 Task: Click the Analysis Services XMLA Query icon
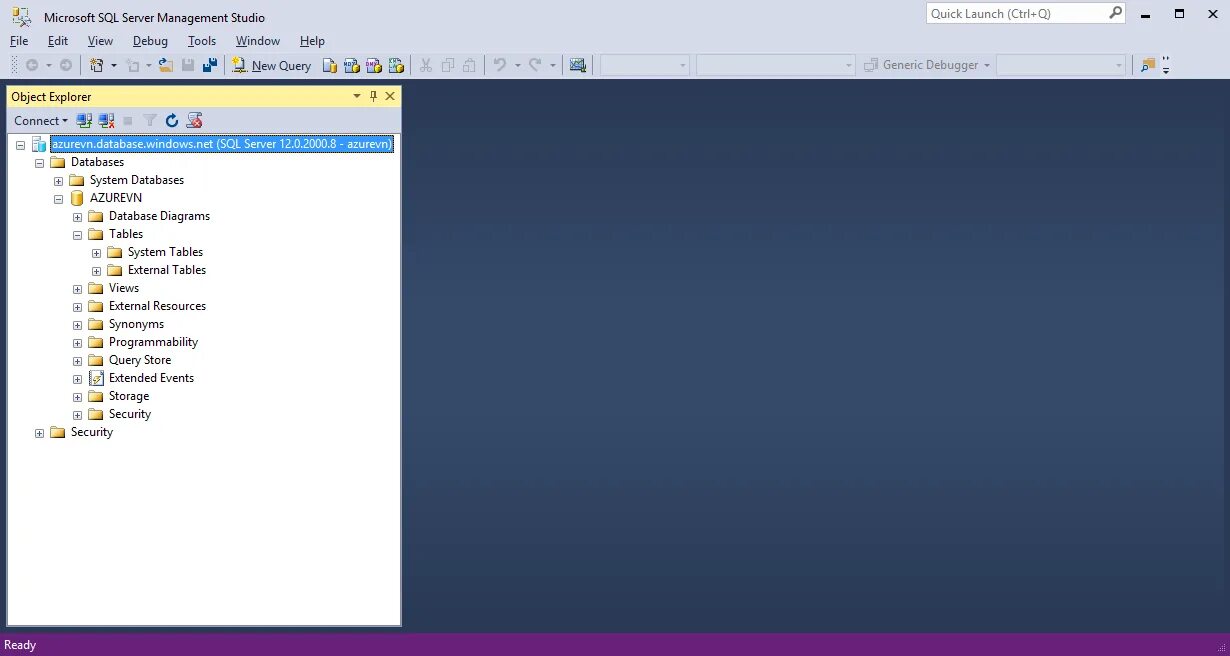pos(396,65)
